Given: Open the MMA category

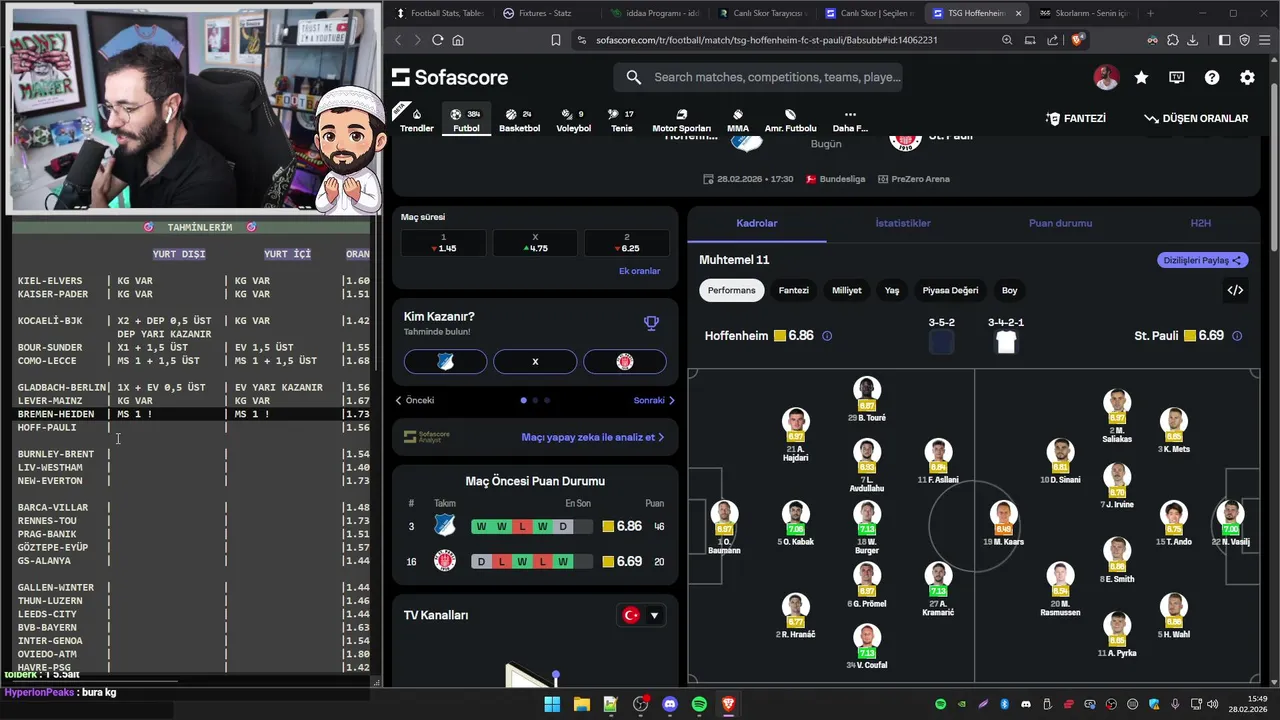Looking at the screenshot, I should 738,120.
